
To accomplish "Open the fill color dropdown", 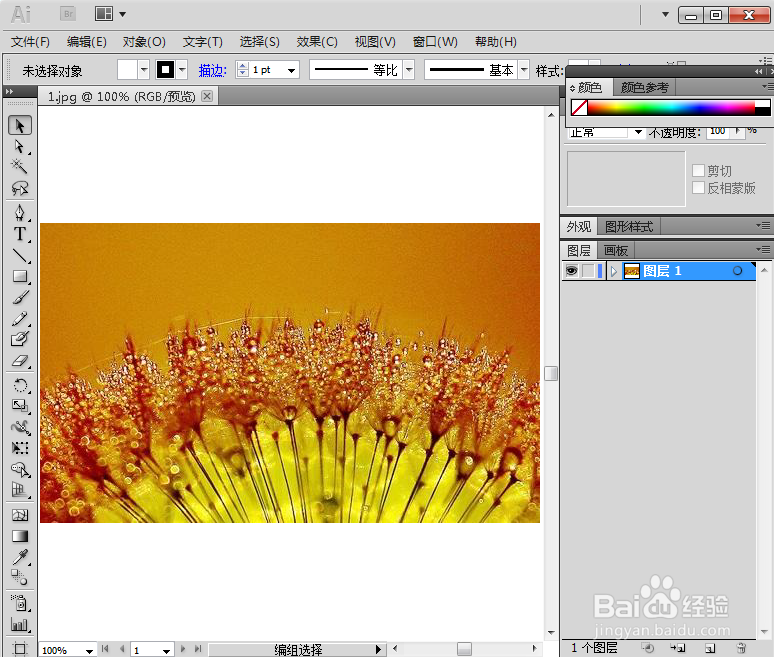I will click(x=144, y=70).
